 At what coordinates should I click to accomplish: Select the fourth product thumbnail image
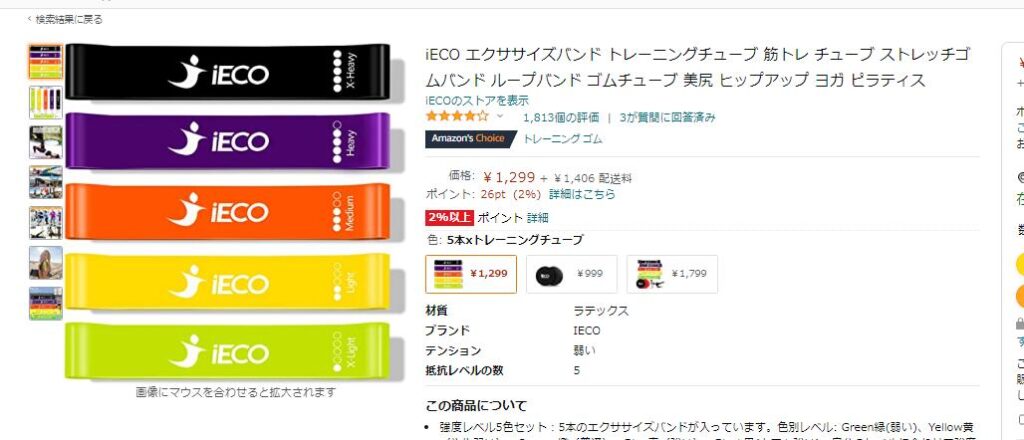click(46, 182)
